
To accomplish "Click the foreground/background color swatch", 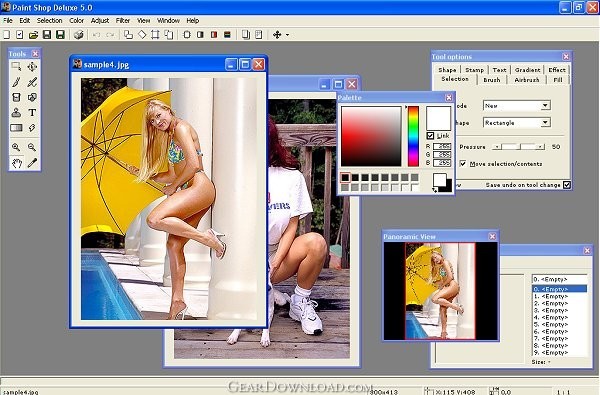I will point(442,182).
